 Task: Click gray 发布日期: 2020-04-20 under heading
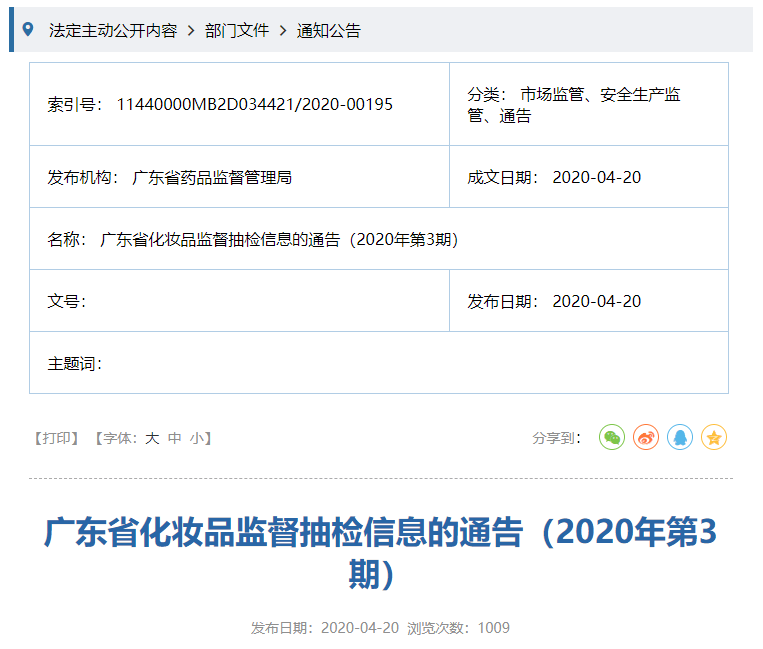[325, 628]
